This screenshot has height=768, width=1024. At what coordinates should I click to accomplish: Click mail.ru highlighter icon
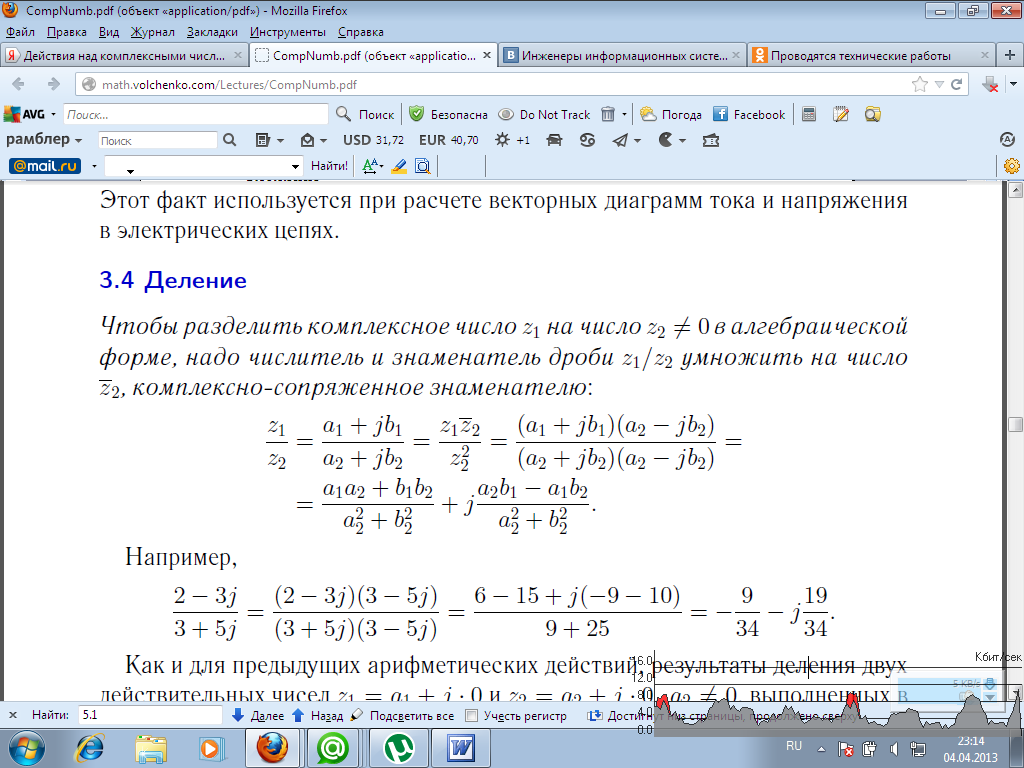pos(399,166)
